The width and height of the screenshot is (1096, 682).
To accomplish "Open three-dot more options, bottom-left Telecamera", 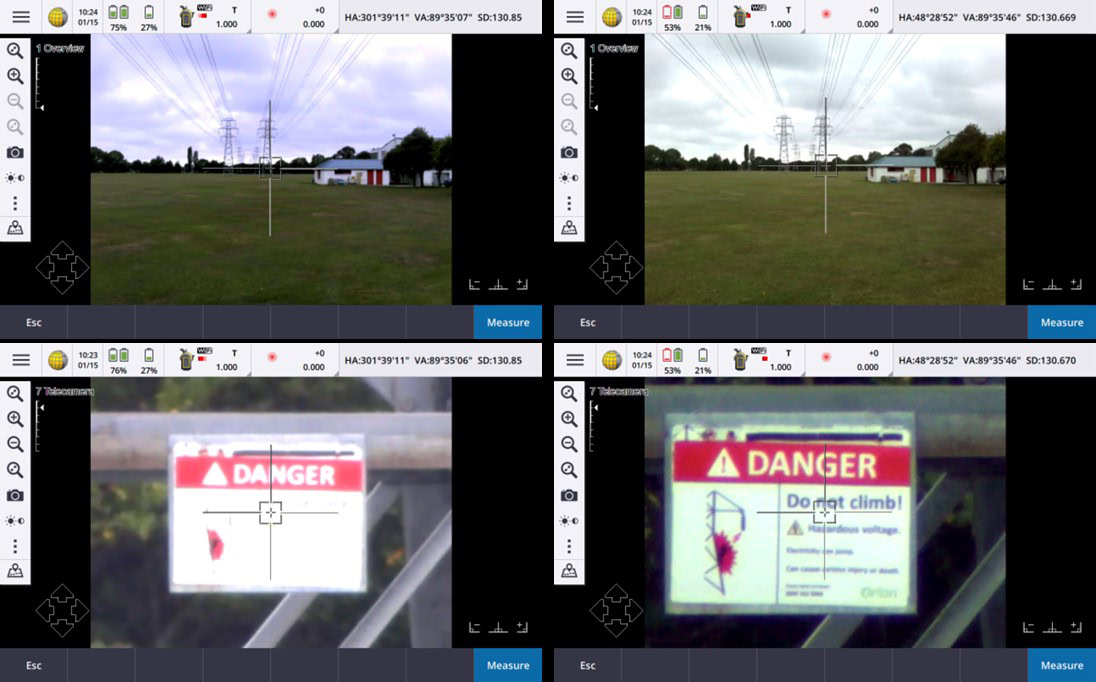I will pos(15,546).
